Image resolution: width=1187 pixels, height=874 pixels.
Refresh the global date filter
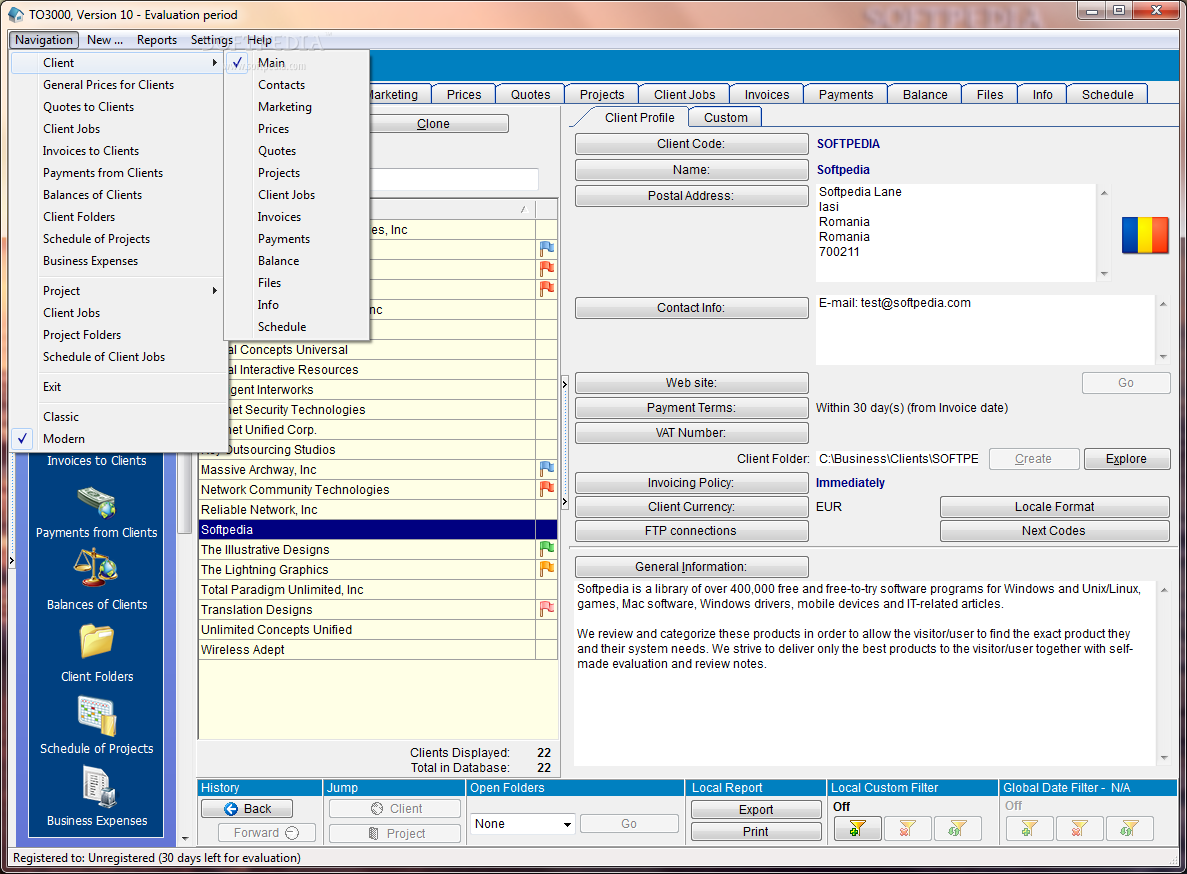pos(1129,829)
